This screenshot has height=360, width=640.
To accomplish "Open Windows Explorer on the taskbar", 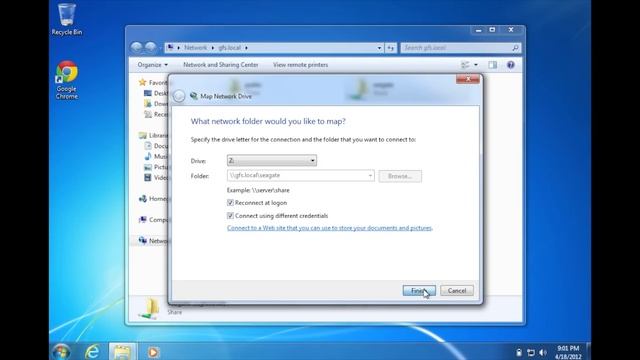I will (122, 351).
